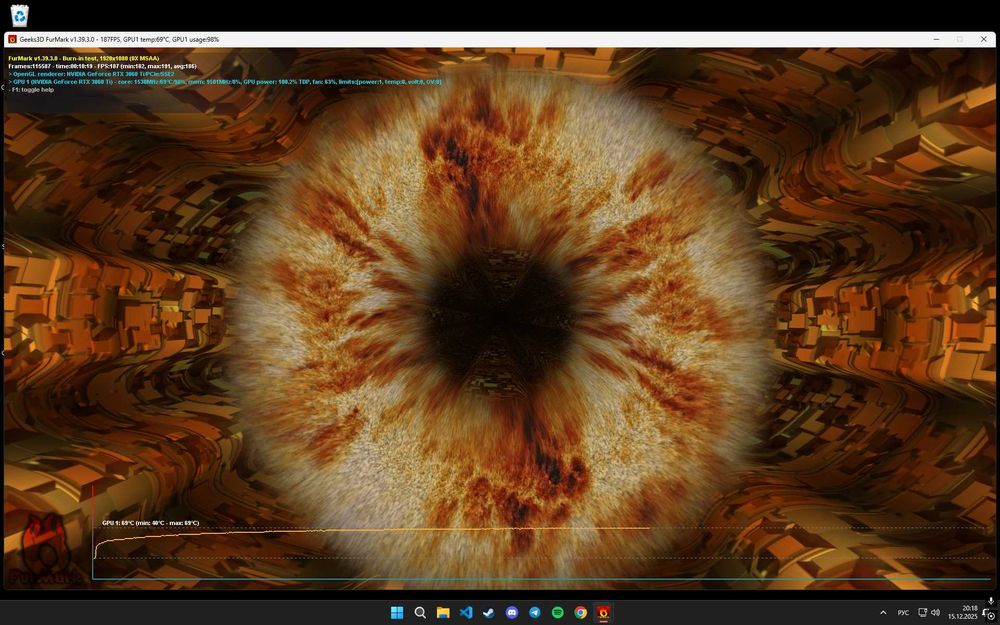1000x625 pixels.
Task: Open the clock showing 20:18
Action: (x=962, y=613)
